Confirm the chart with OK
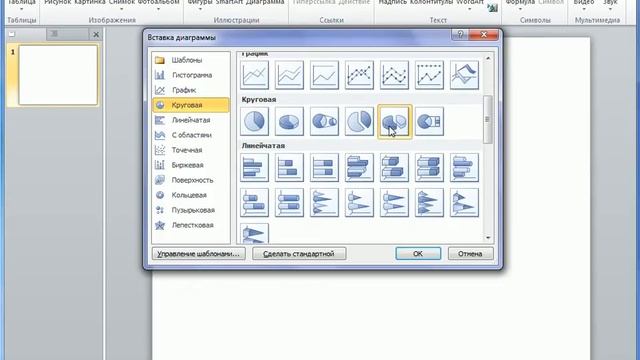This screenshot has width=640, height=360. (x=418, y=253)
